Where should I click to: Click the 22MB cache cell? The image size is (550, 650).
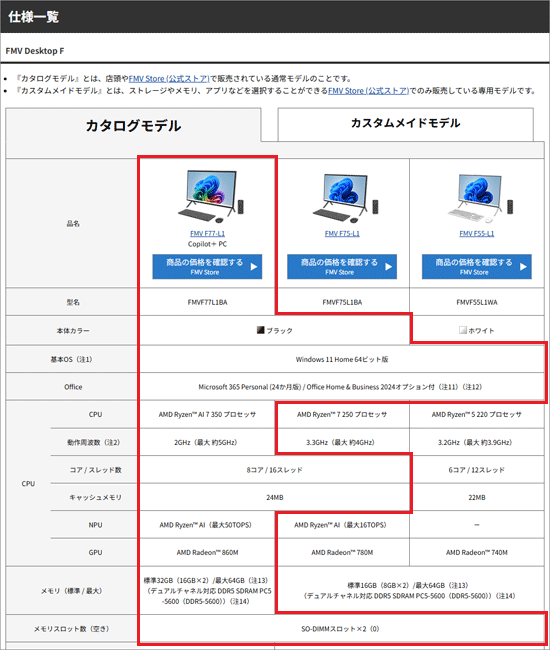click(477, 497)
